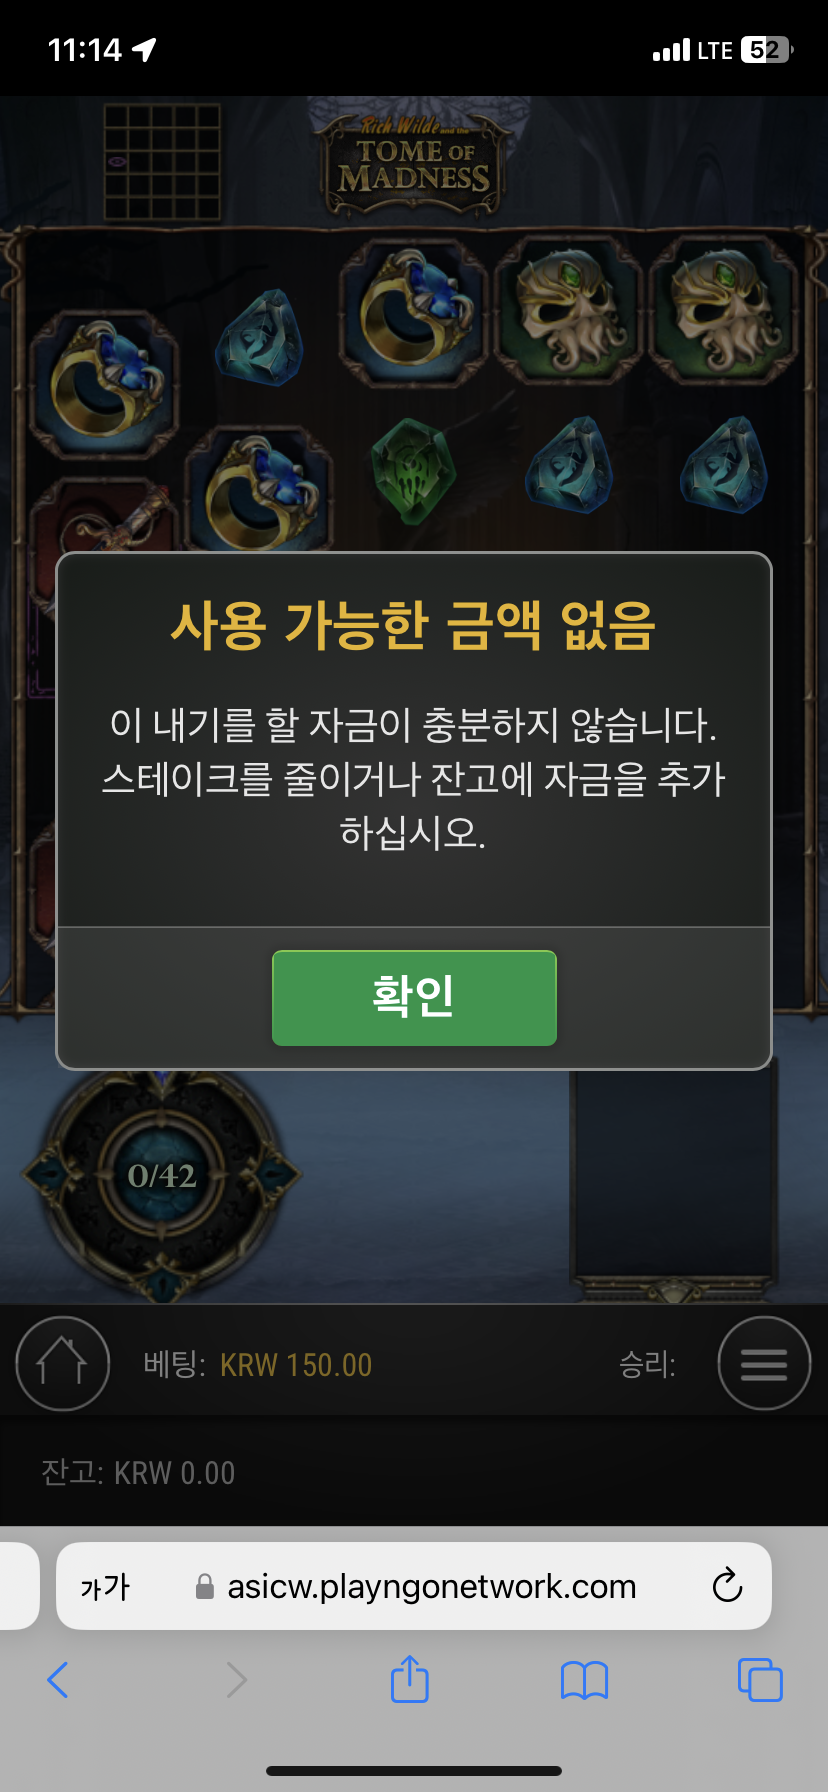Tap the green 확인 confirm button
The width and height of the screenshot is (828, 1792).
coord(414,998)
